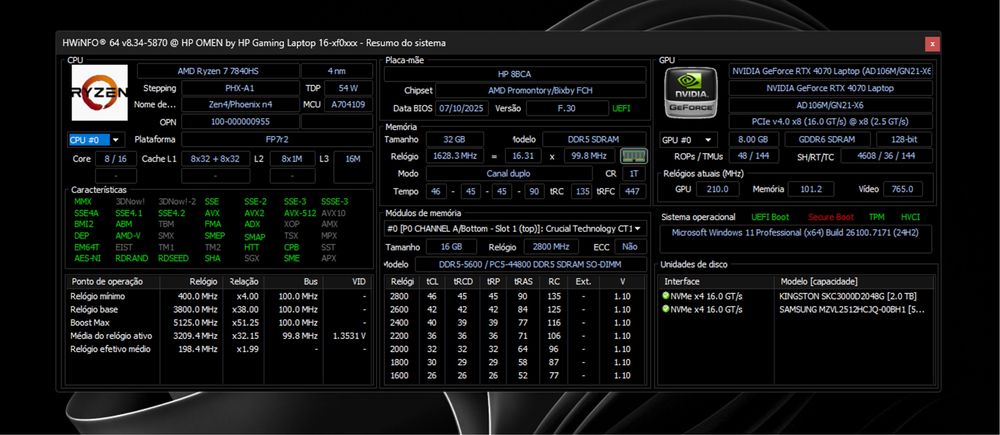The width and height of the screenshot is (1000, 435).
Task: Click the 'AMD-V' feature flag
Action: (128, 236)
